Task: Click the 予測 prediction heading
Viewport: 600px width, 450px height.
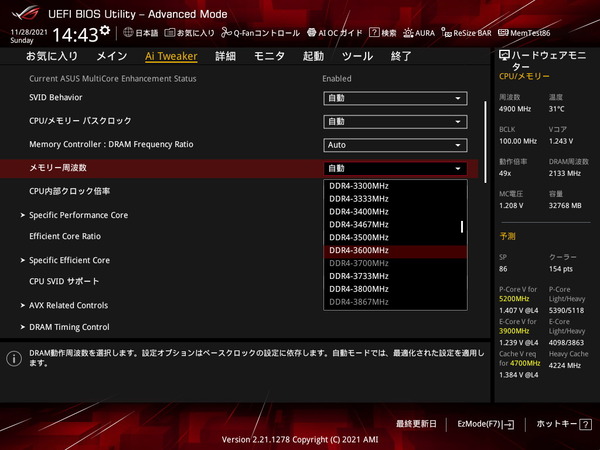Action: (x=507, y=236)
